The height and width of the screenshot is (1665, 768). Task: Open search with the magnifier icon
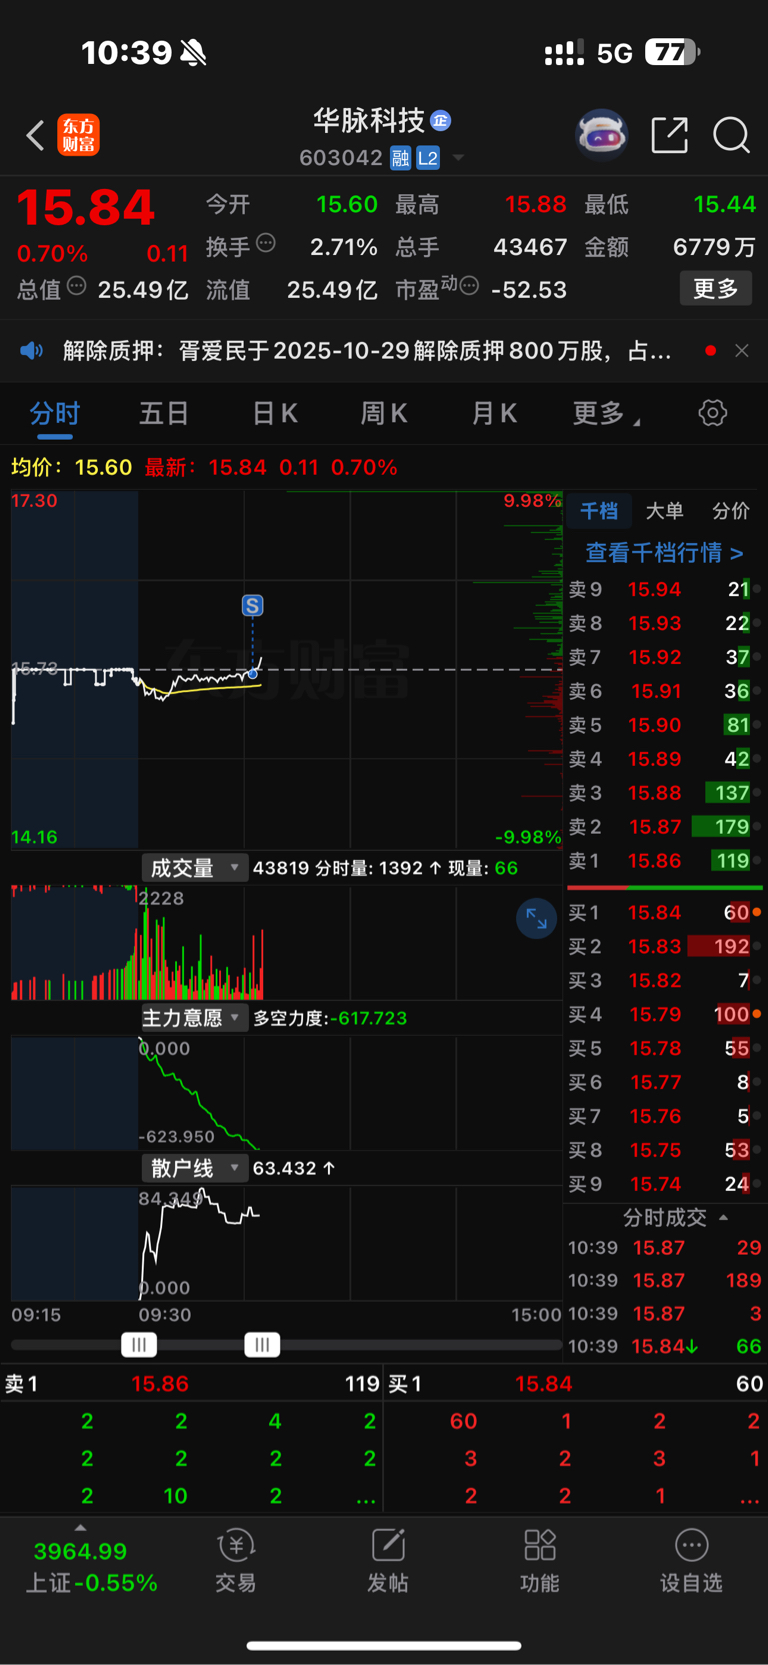pos(731,135)
